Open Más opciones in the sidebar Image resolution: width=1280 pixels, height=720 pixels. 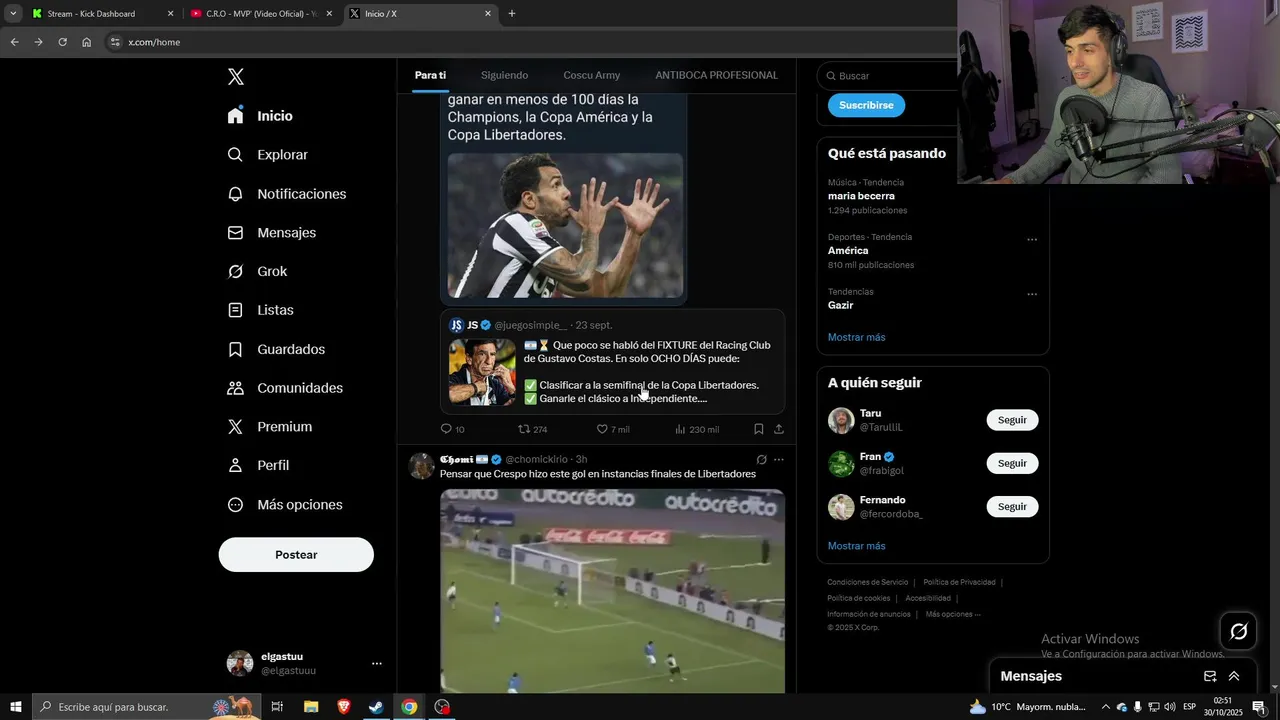pyautogui.click(x=285, y=505)
